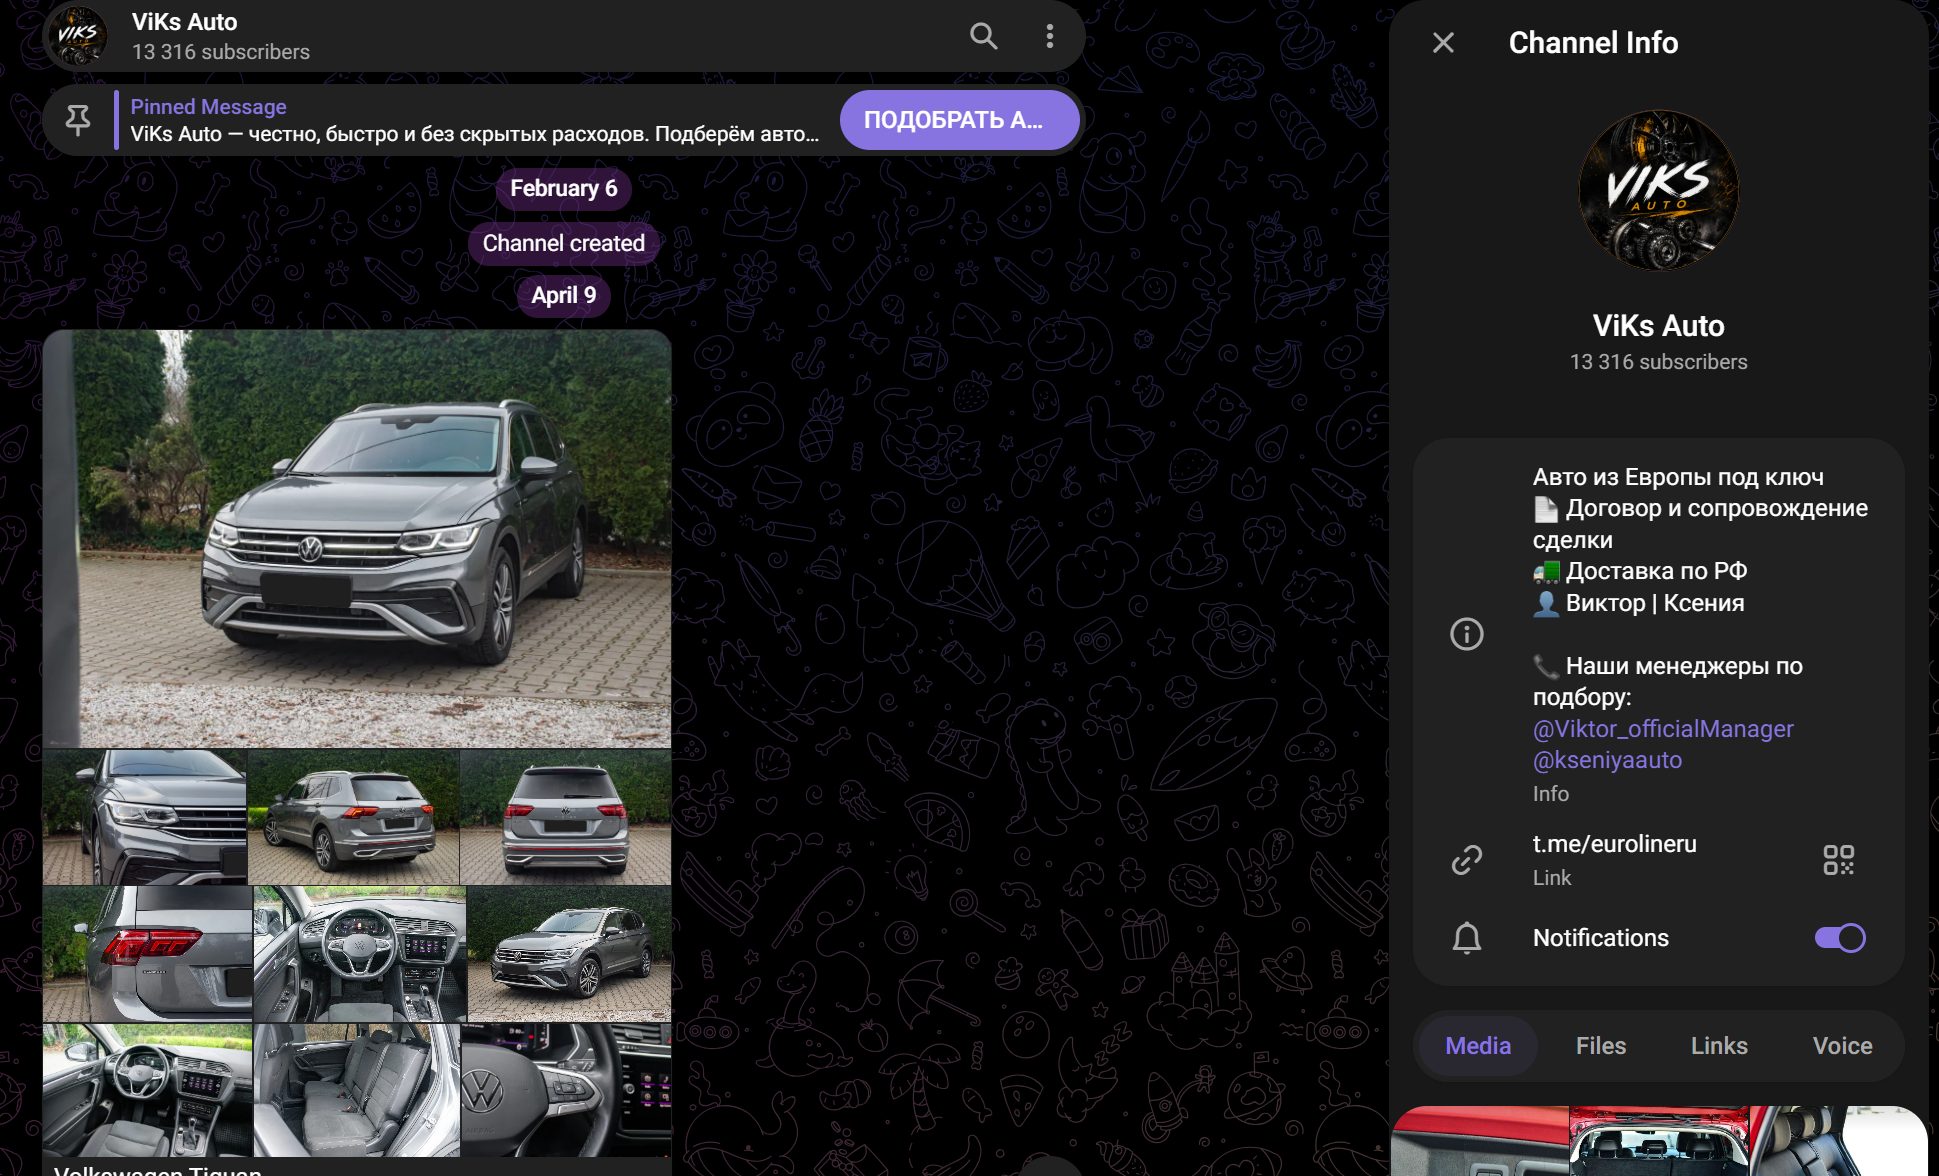Click the link icon beside t.me/eurolineru
The width and height of the screenshot is (1939, 1176).
click(x=1467, y=860)
